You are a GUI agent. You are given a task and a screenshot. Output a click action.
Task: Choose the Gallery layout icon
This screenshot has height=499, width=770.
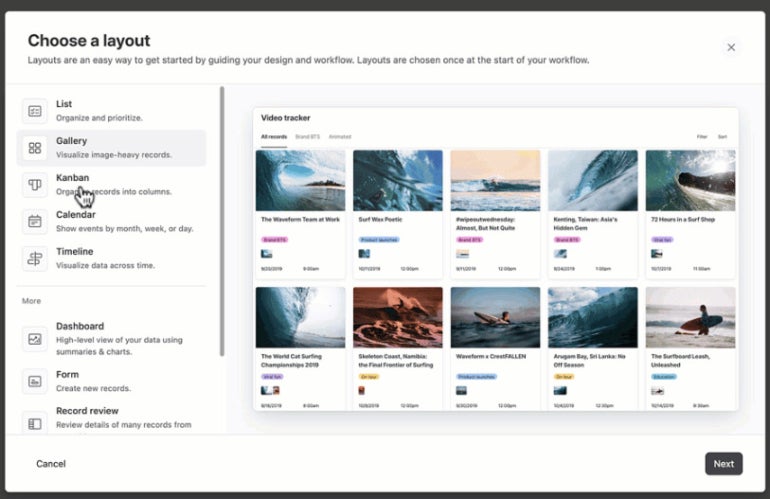[35, 148]
